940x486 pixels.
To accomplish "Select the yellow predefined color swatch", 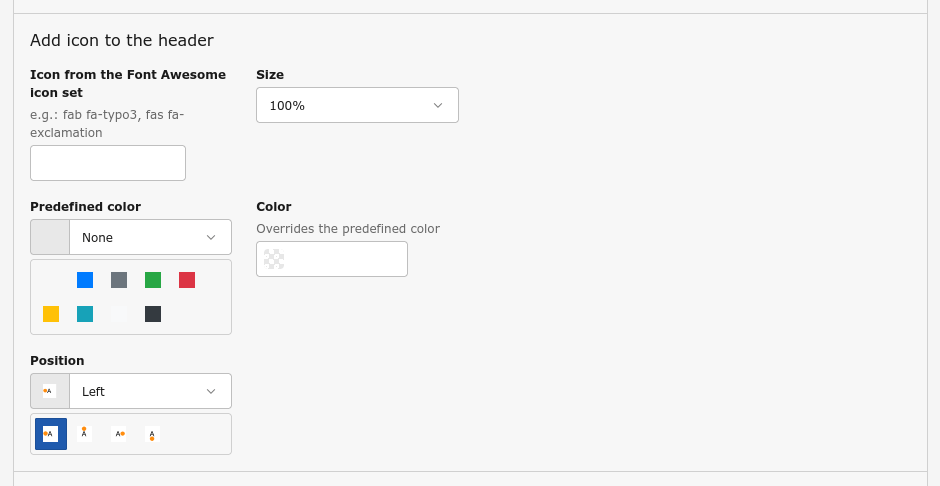I will [51, 314].
